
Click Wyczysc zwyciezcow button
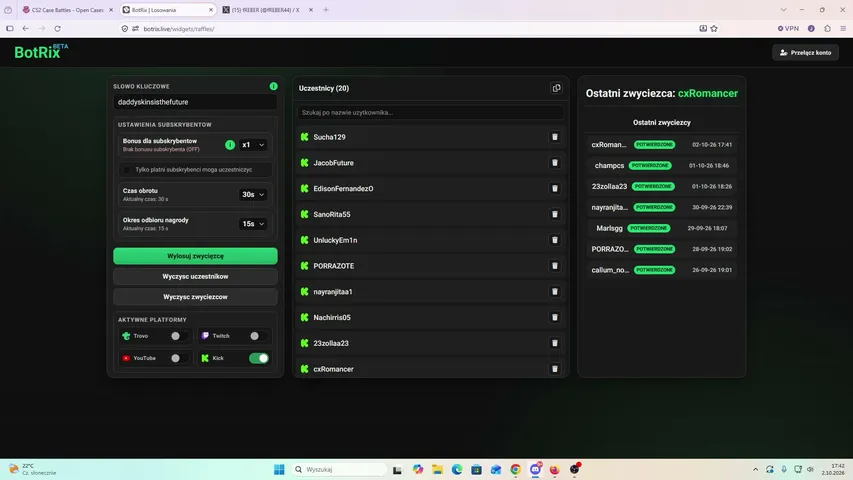pos(195,297)
